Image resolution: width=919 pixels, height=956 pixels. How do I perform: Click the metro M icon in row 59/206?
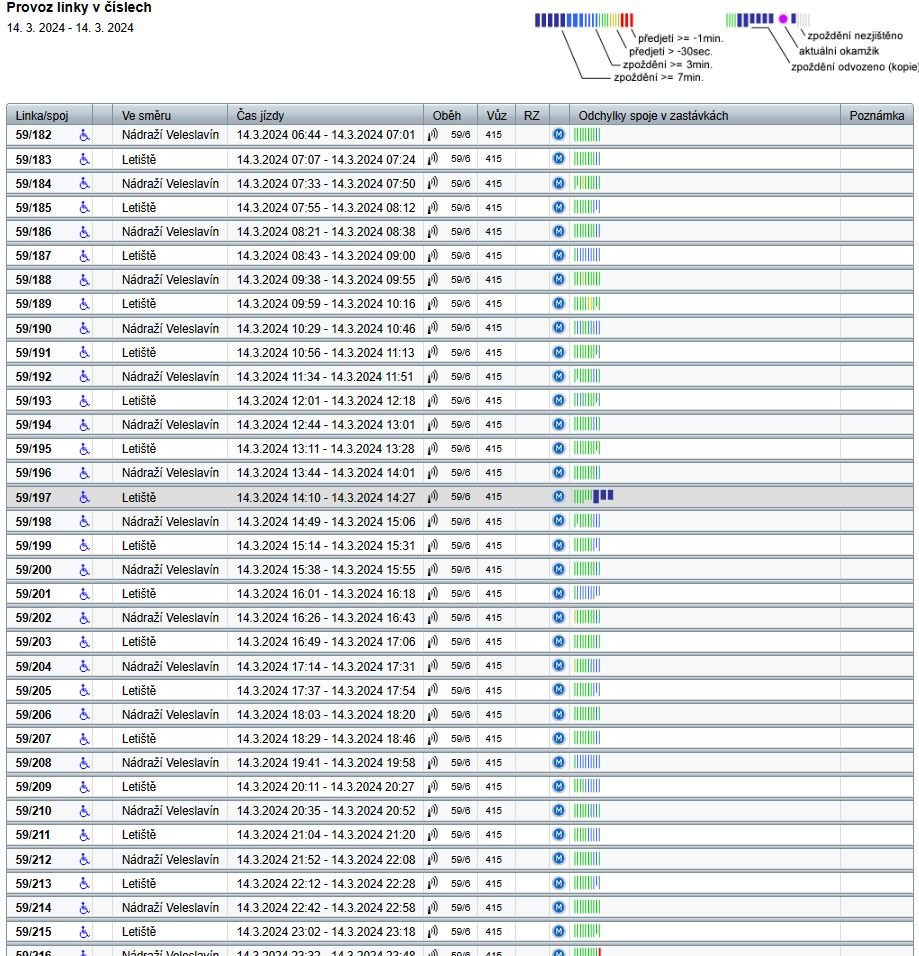click(559, 714)
